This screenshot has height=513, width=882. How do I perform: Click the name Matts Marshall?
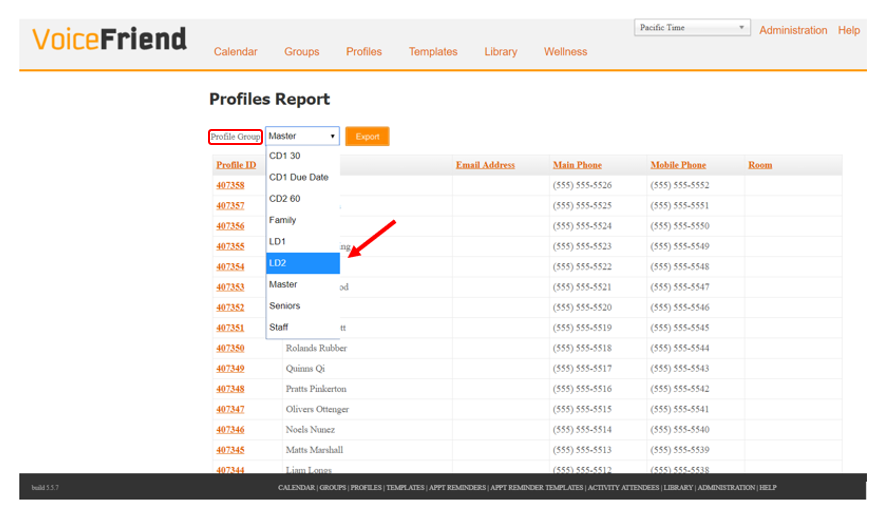[314, 450]
